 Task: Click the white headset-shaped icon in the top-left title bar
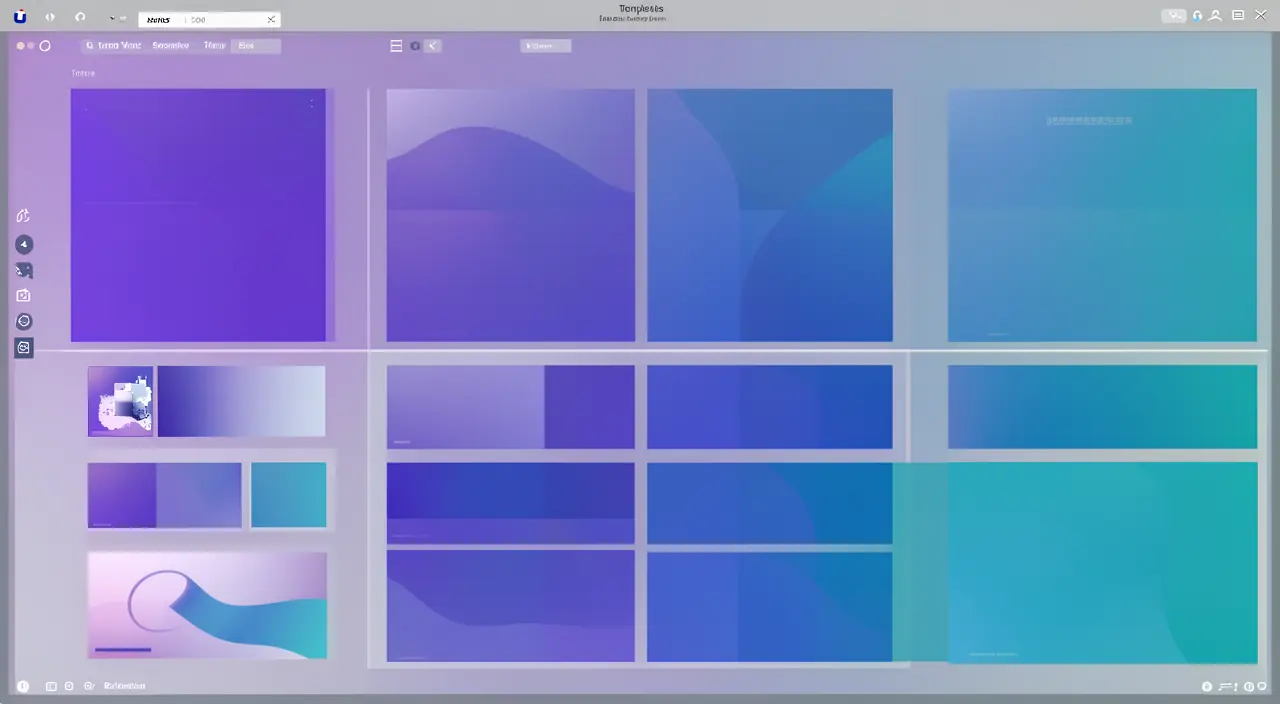[81, 18]
